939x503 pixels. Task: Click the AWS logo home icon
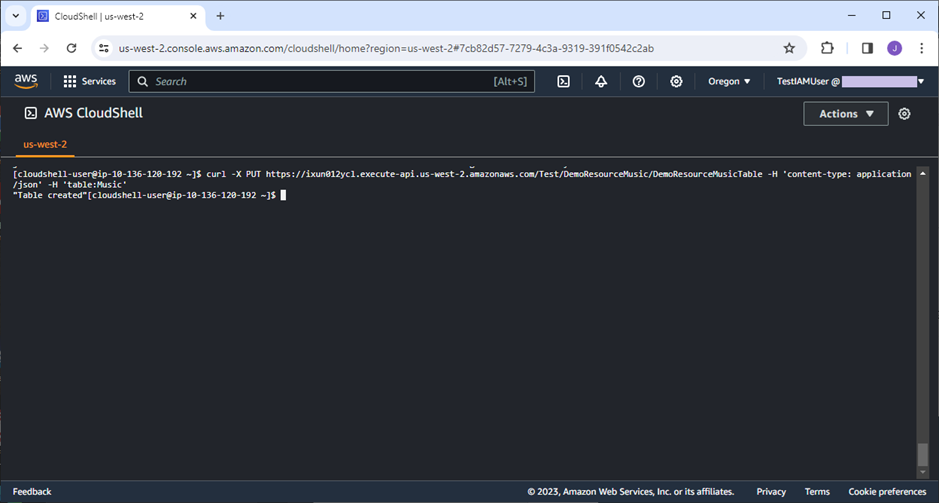26,81
